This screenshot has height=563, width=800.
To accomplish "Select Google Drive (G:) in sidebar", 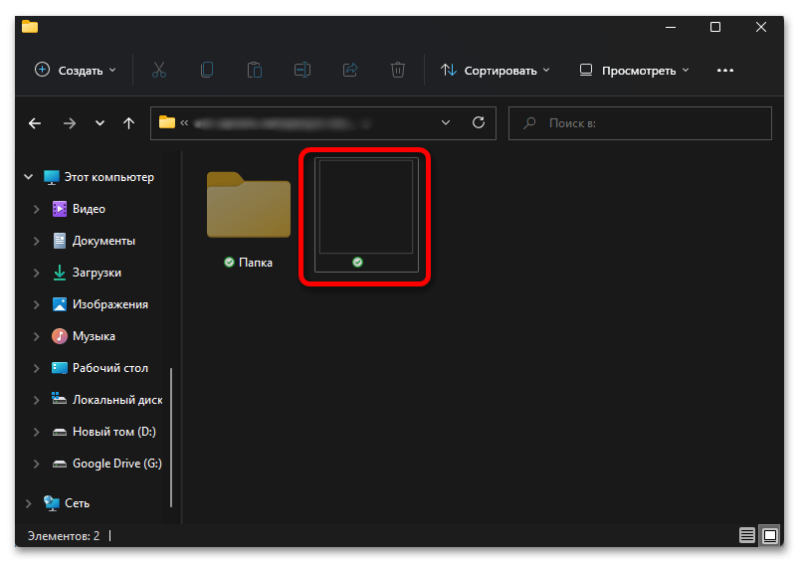I will [116, 464].
